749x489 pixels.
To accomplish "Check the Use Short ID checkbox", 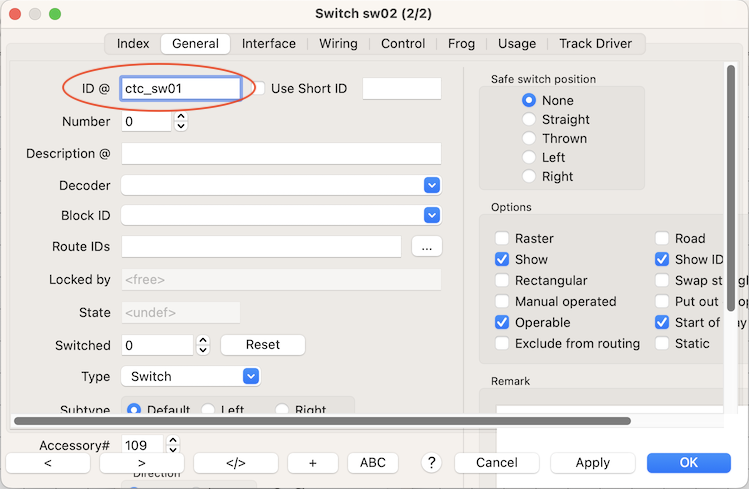I will coord(258,88).
